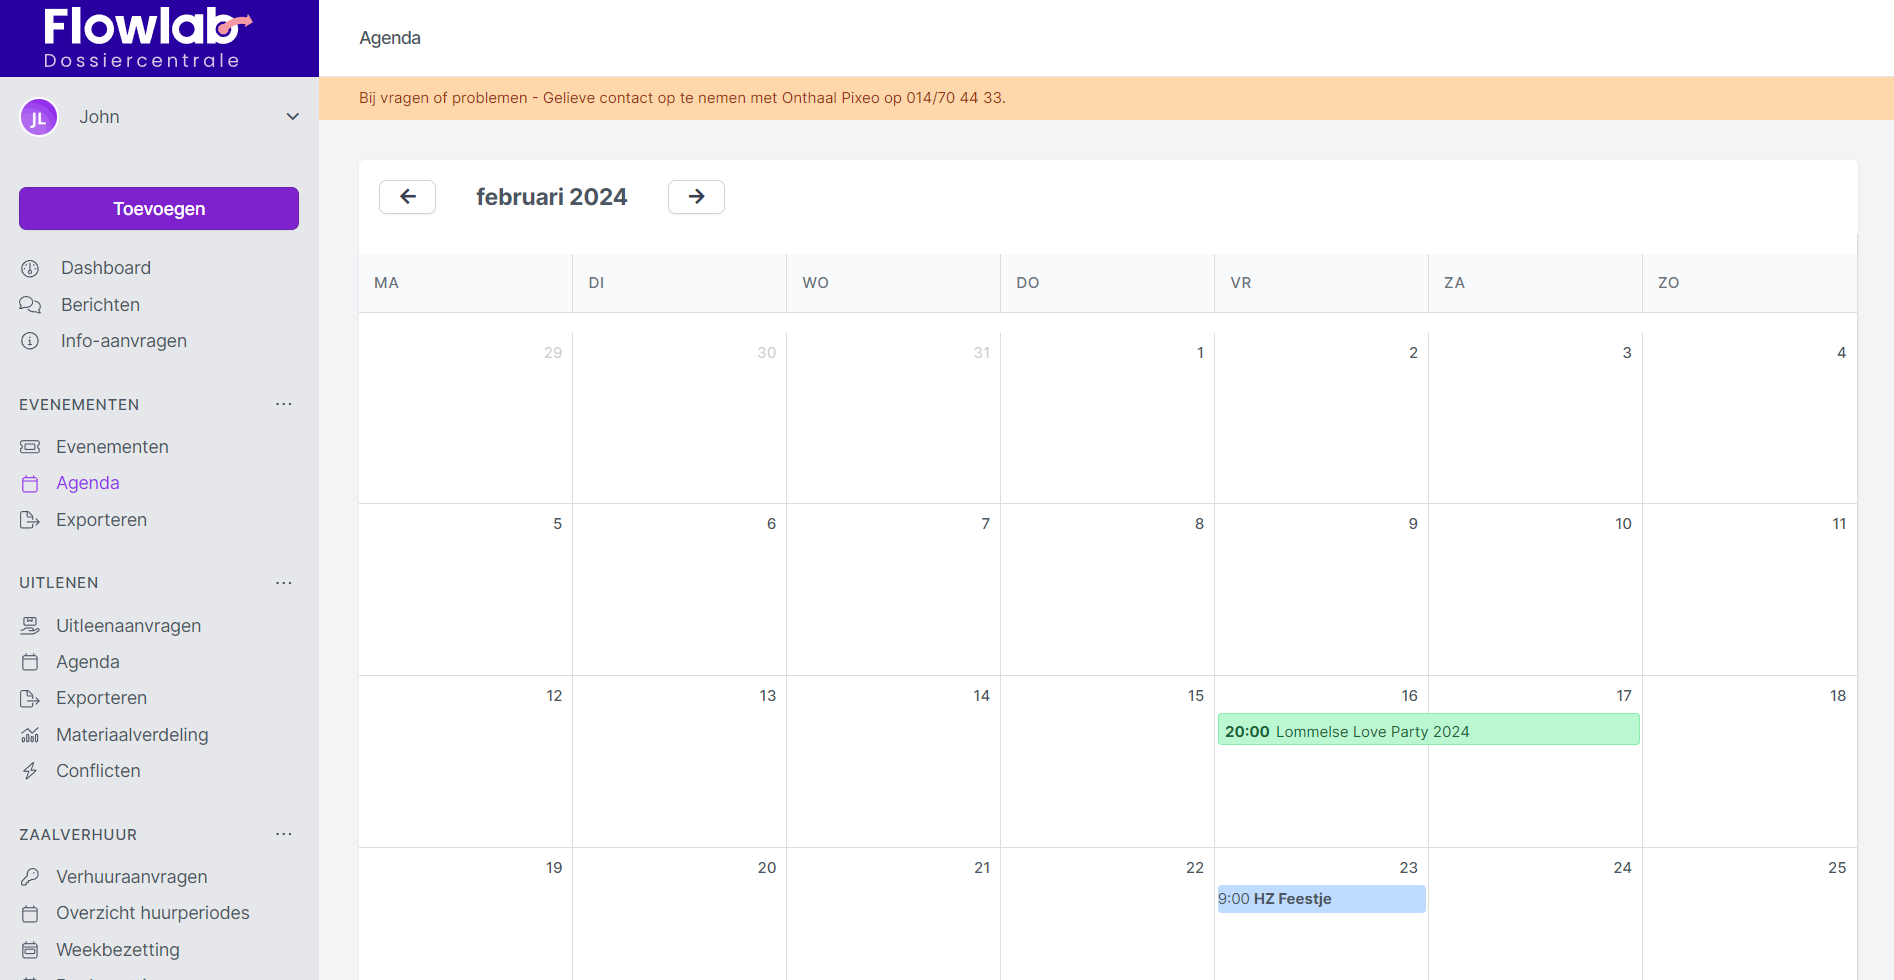Click the Conflicten lightning bolt icon
This screenshot has height=980, width=1894.
[30, 771]
